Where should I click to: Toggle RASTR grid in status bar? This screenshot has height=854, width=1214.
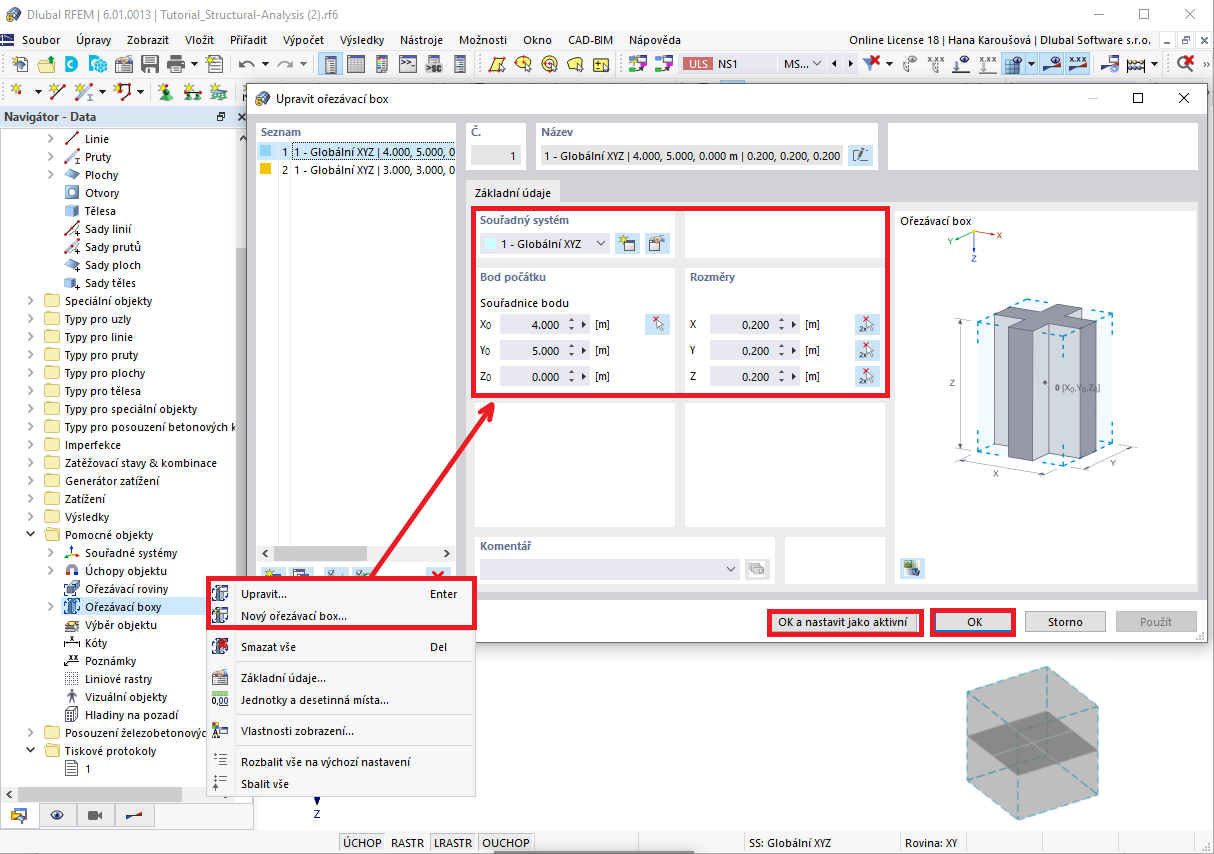(x=407, y=843)
